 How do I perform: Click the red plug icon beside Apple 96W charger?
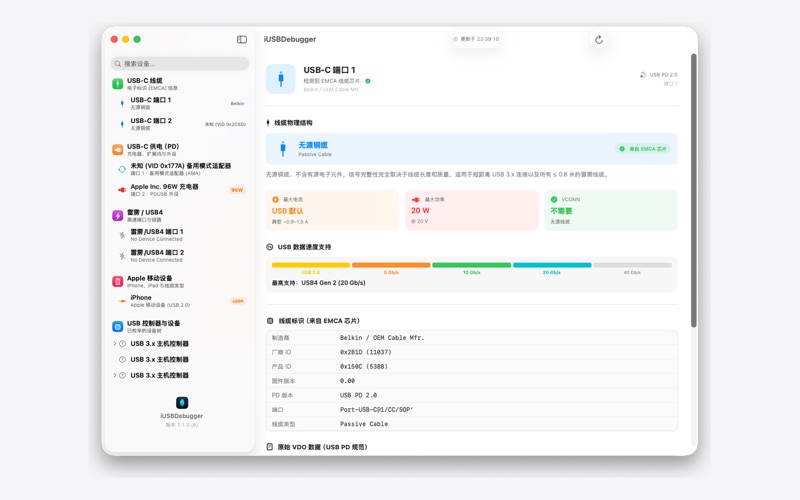122,190
